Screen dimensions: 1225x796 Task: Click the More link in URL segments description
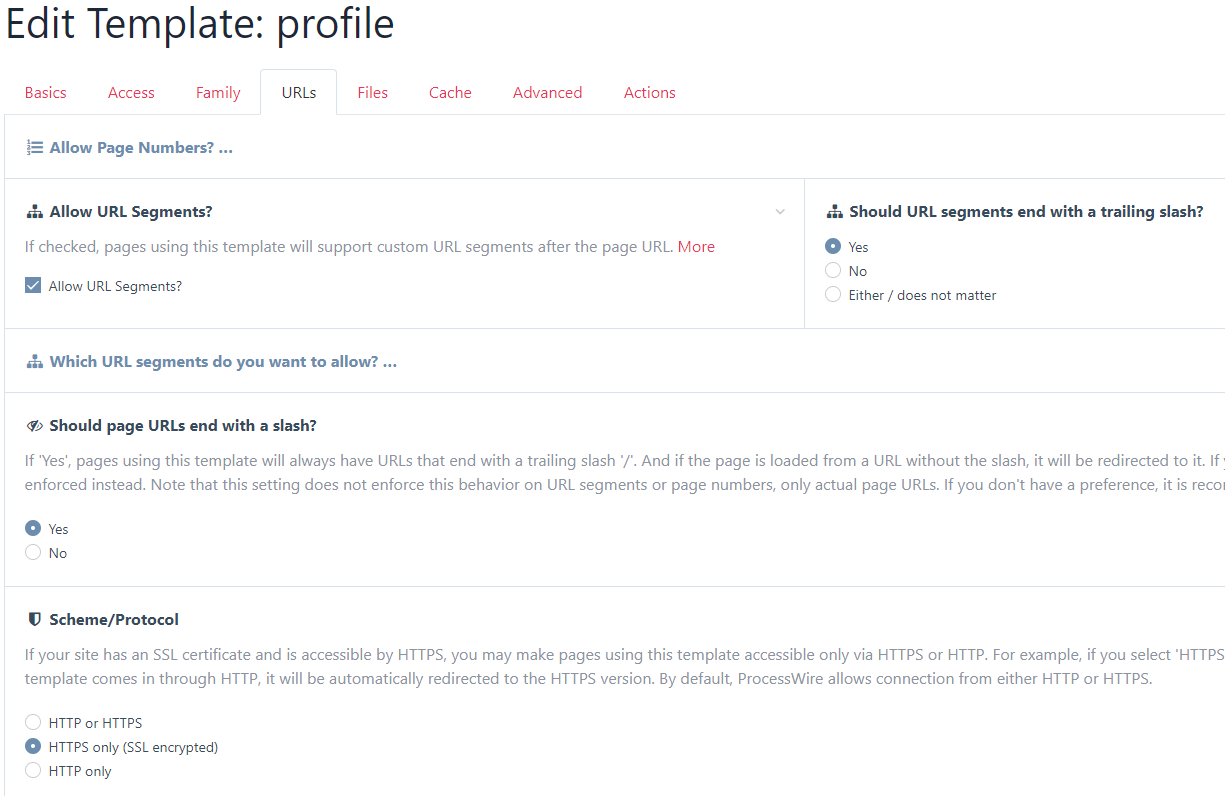point(696,246)
